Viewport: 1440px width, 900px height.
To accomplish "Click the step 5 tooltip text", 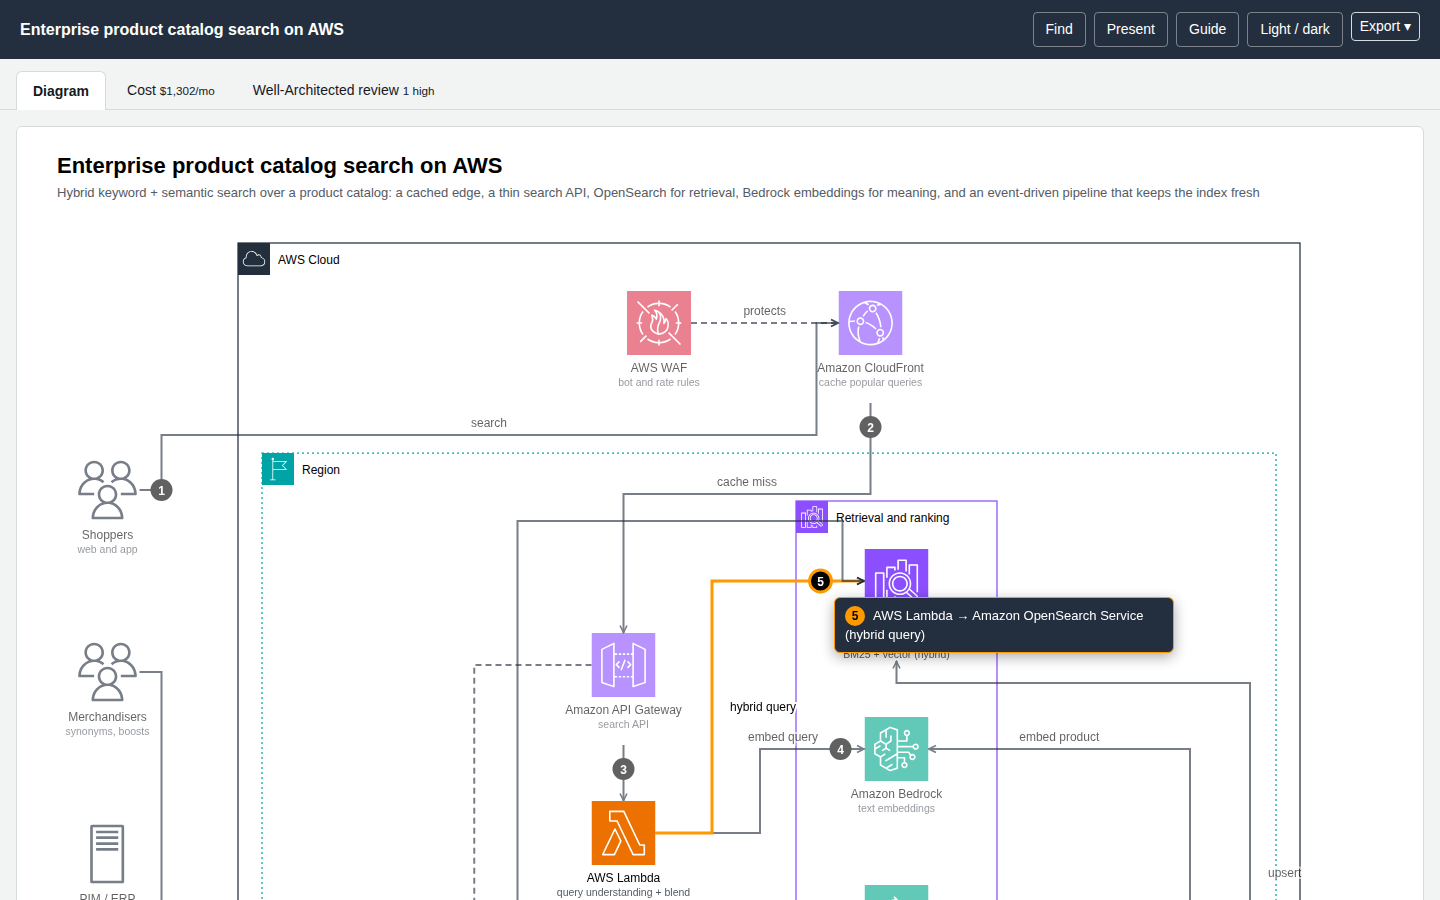I will pos(1003,625).
